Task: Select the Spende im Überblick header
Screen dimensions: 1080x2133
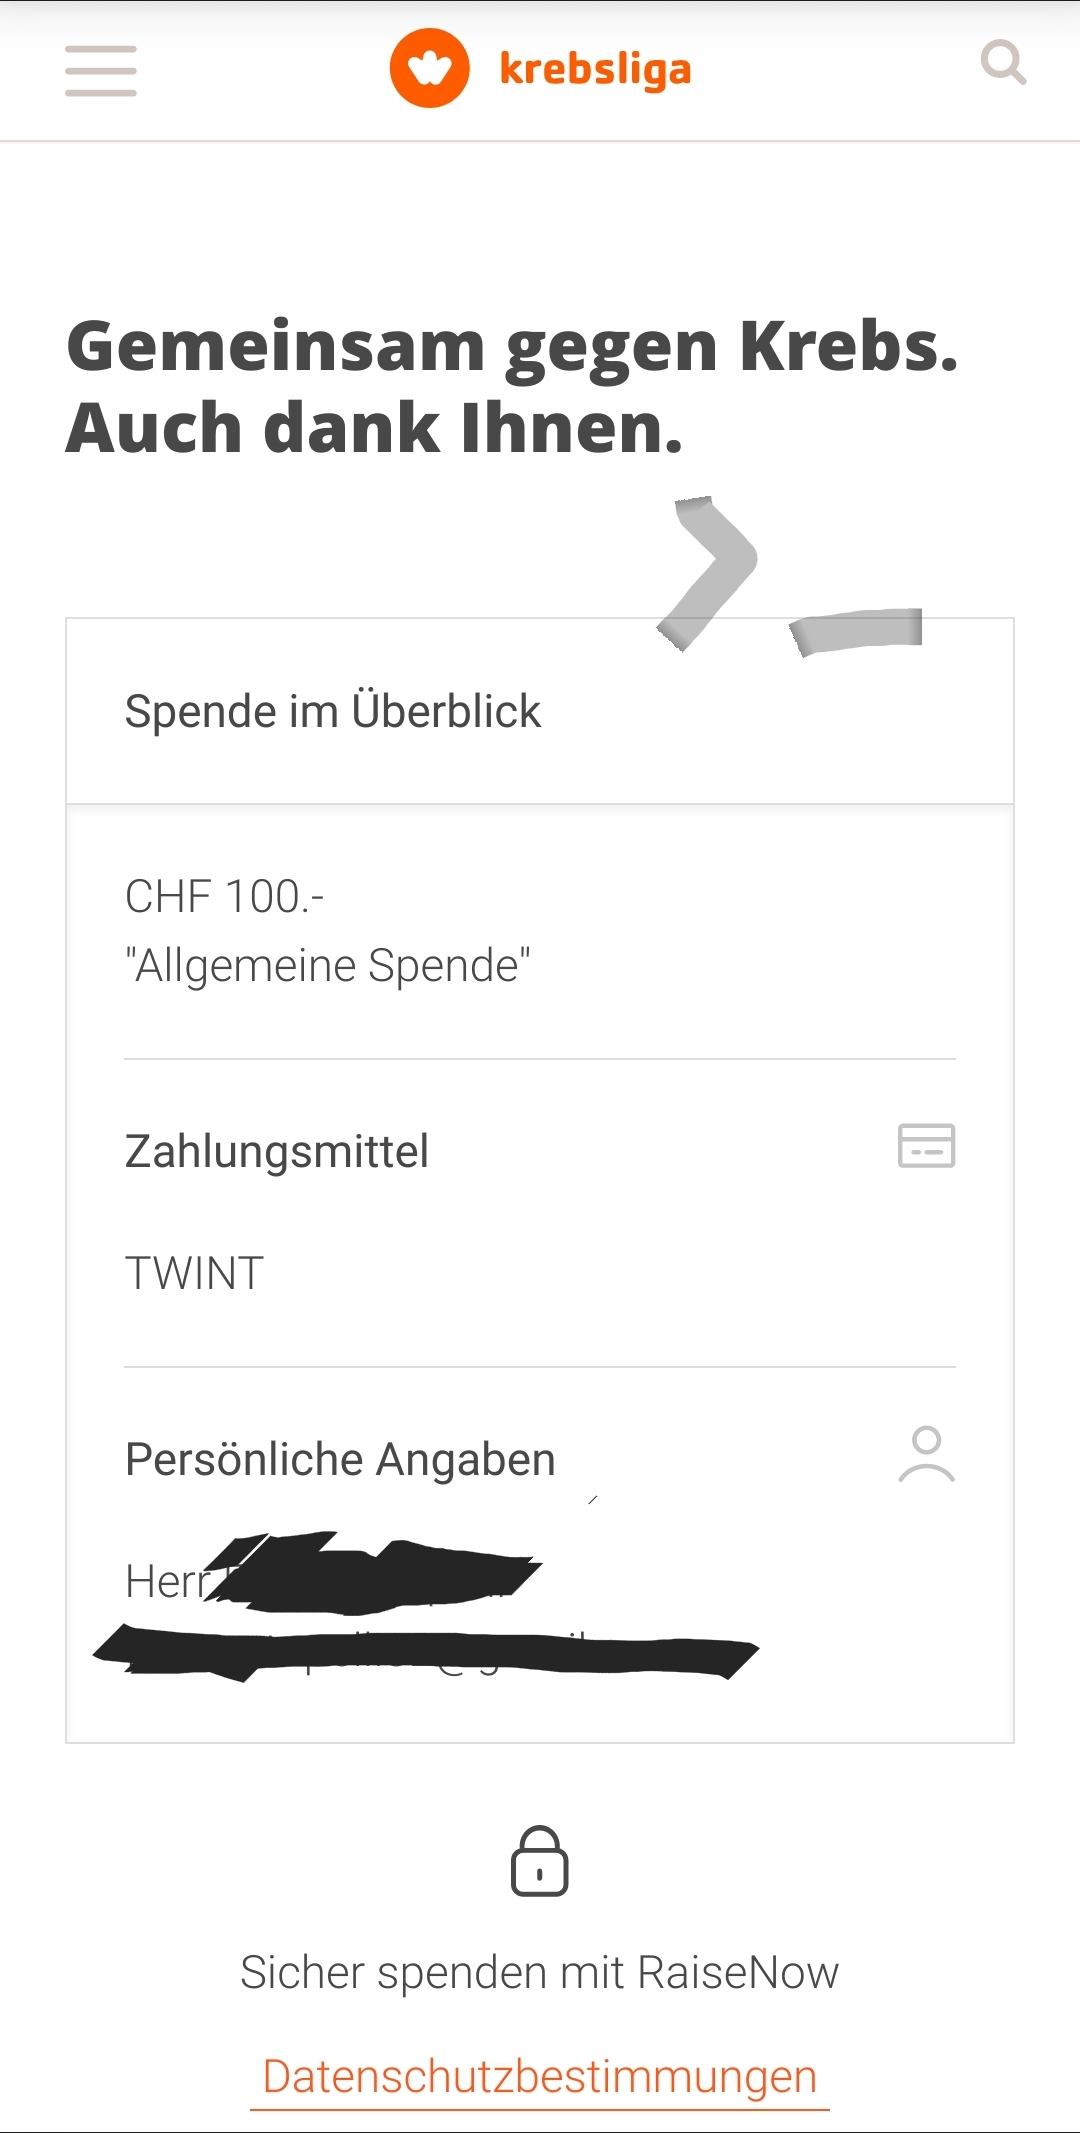Action: [x=333, y=712]
